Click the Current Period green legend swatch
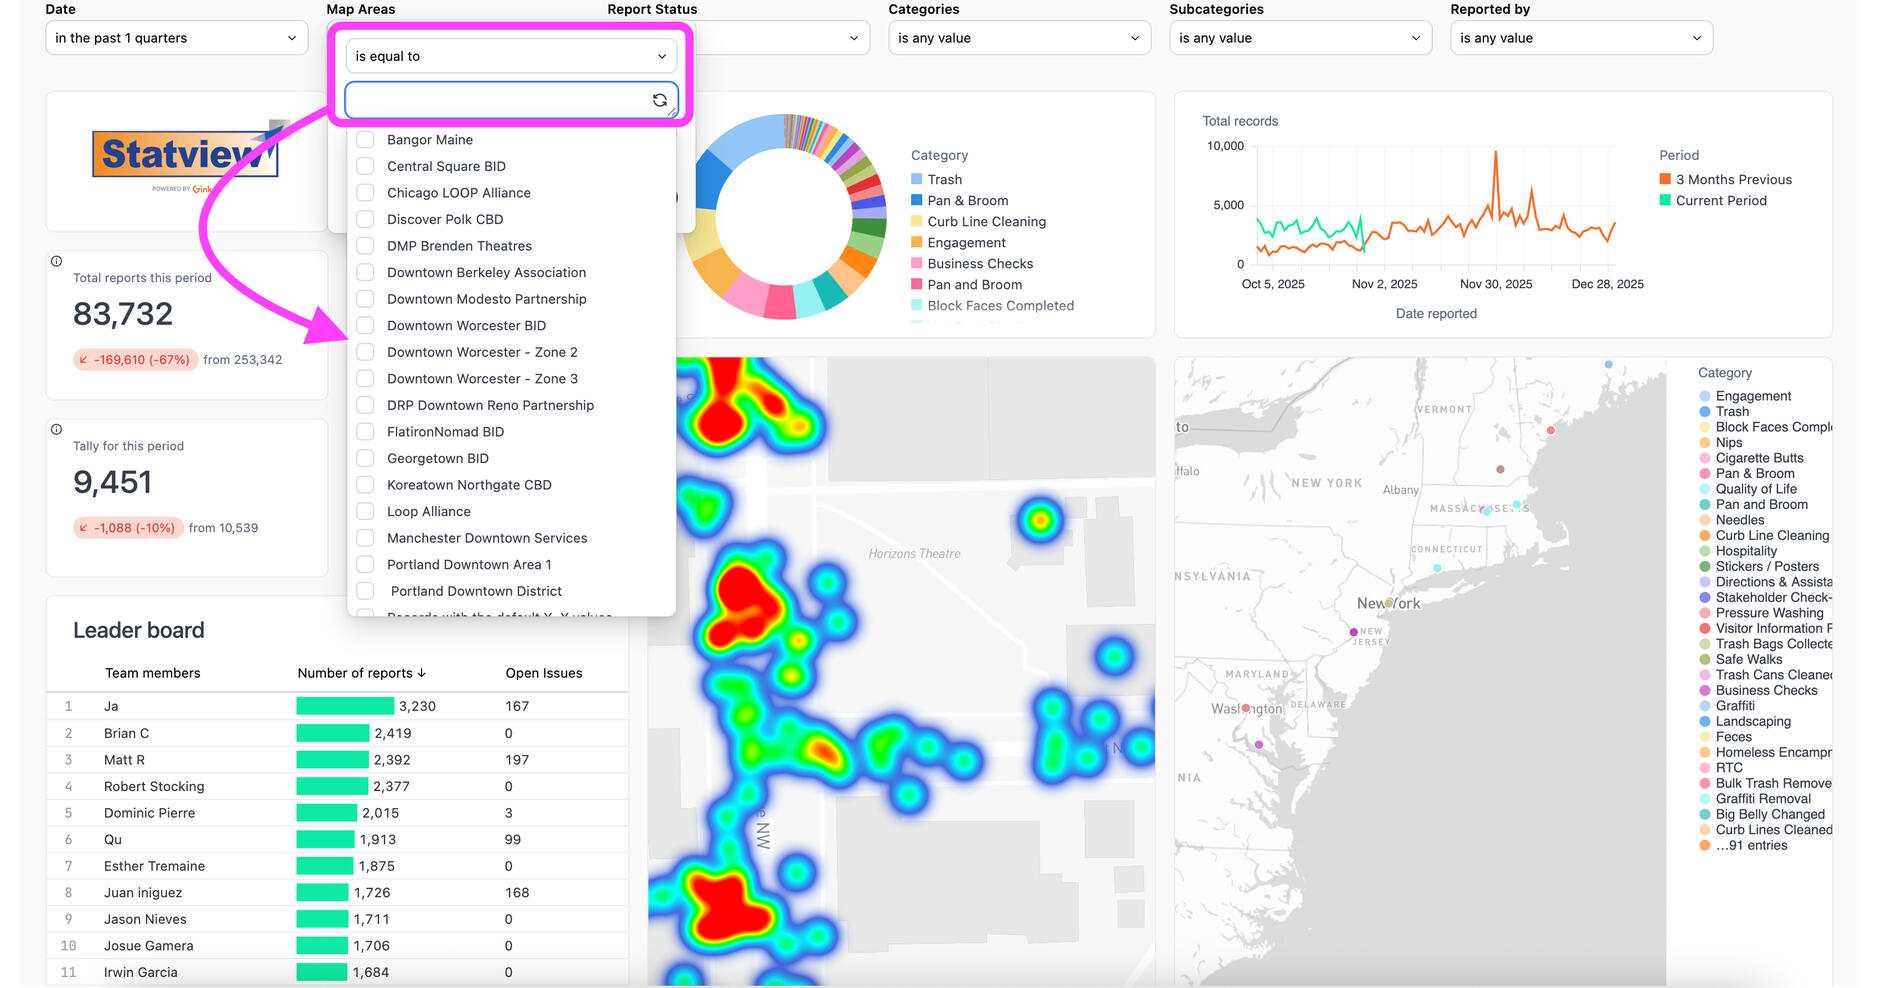 (x=1665, y=200)
